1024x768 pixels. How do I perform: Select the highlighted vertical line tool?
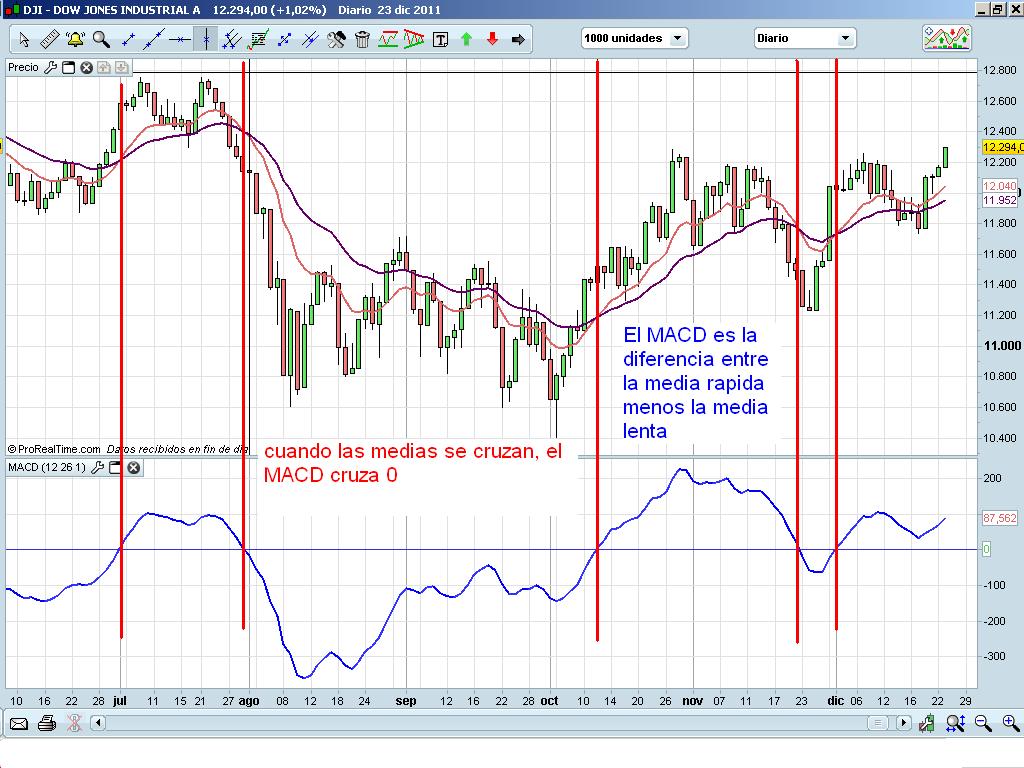[206, 39]
